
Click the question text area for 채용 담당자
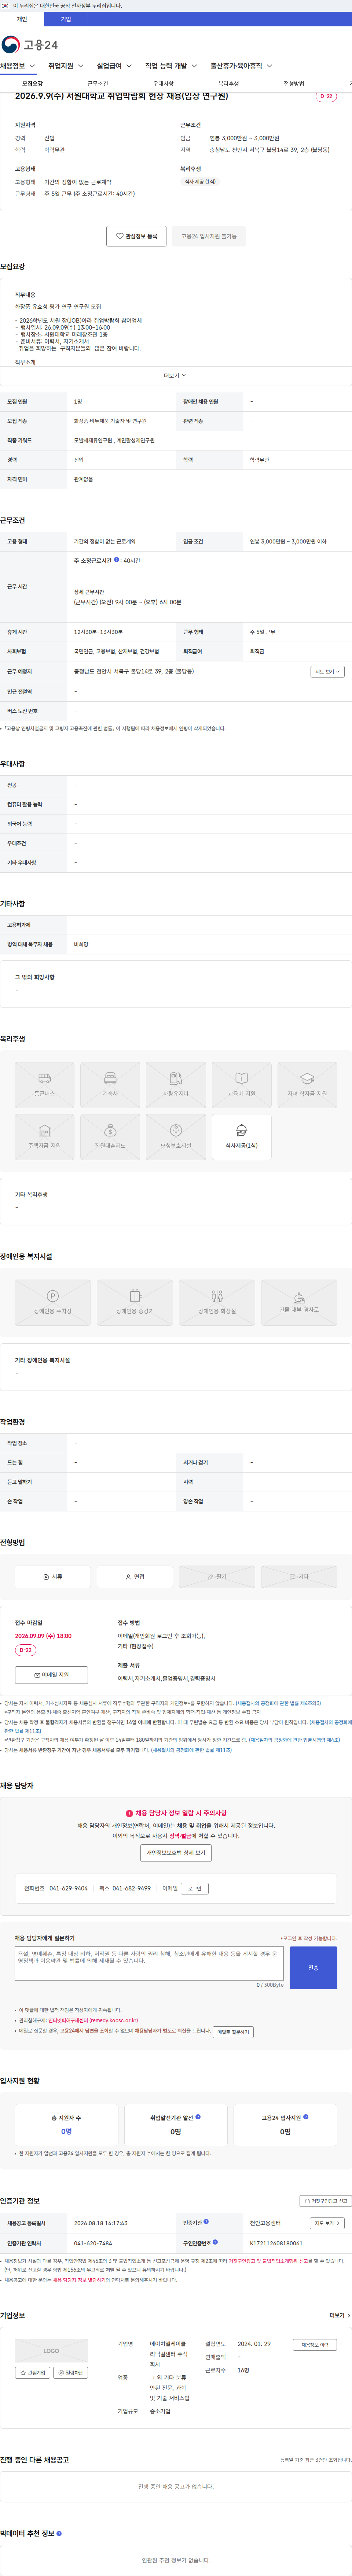point(149,1963)
